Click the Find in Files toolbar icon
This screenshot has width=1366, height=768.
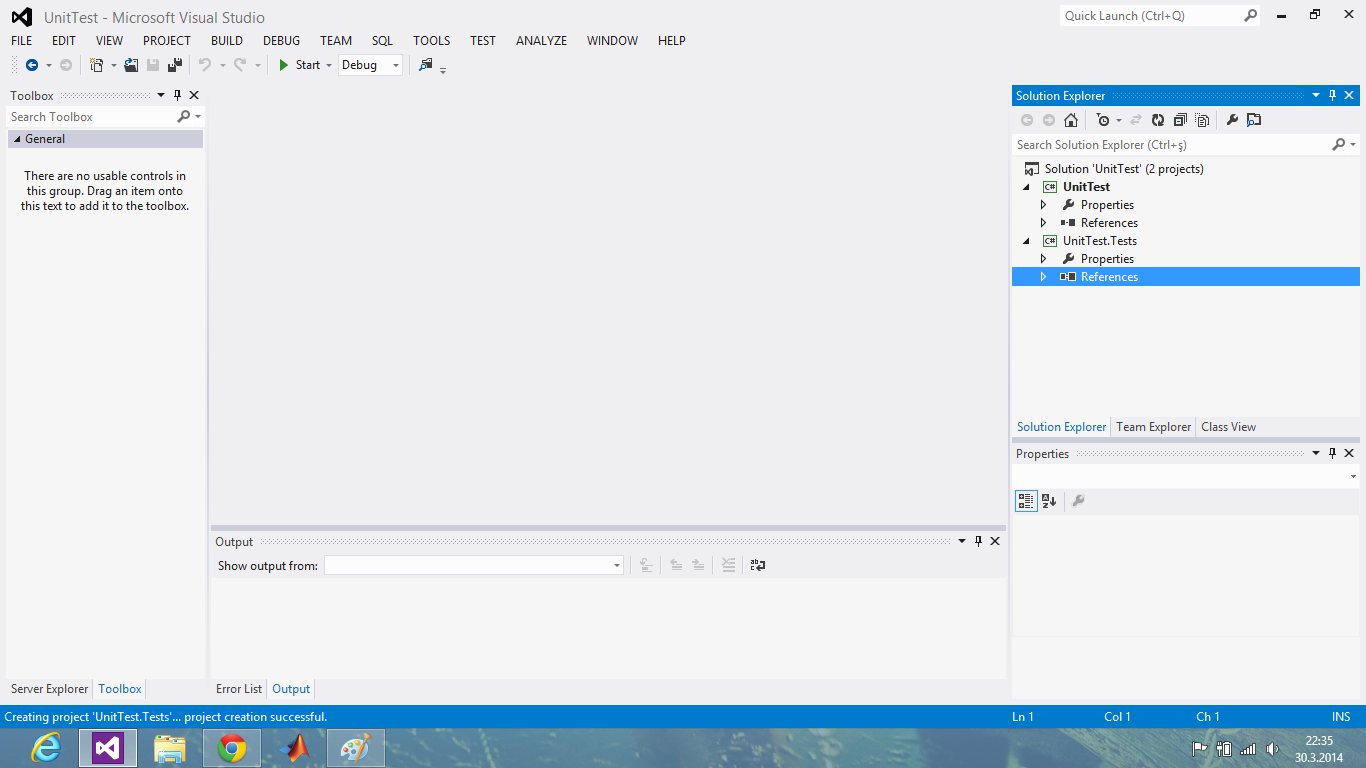pos(426,65)
